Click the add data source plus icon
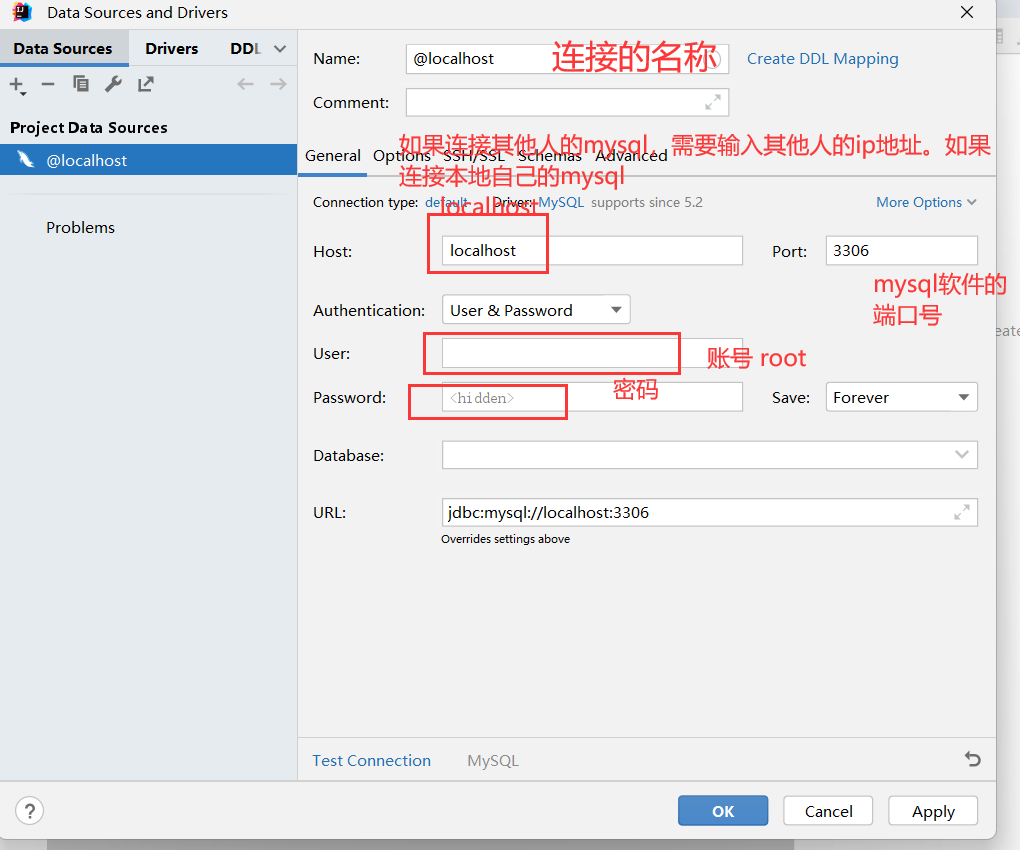 [x=18, y=85]
